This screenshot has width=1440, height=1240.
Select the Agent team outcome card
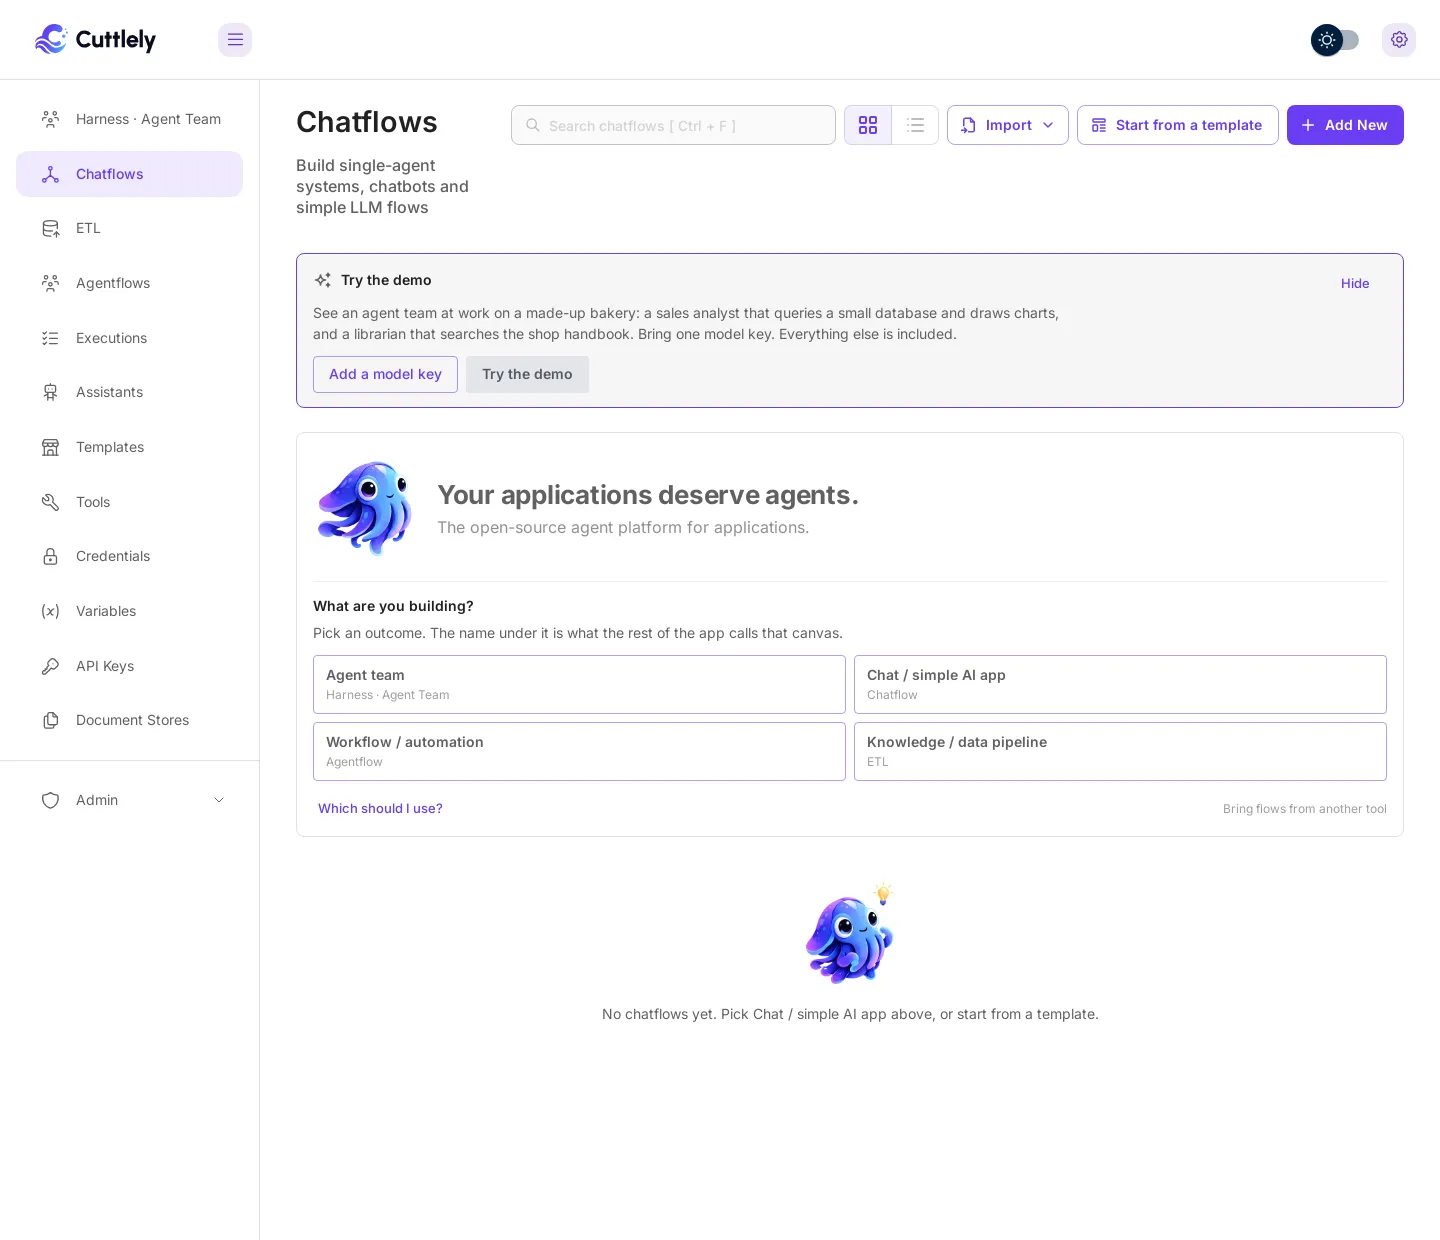pos(579,684)
